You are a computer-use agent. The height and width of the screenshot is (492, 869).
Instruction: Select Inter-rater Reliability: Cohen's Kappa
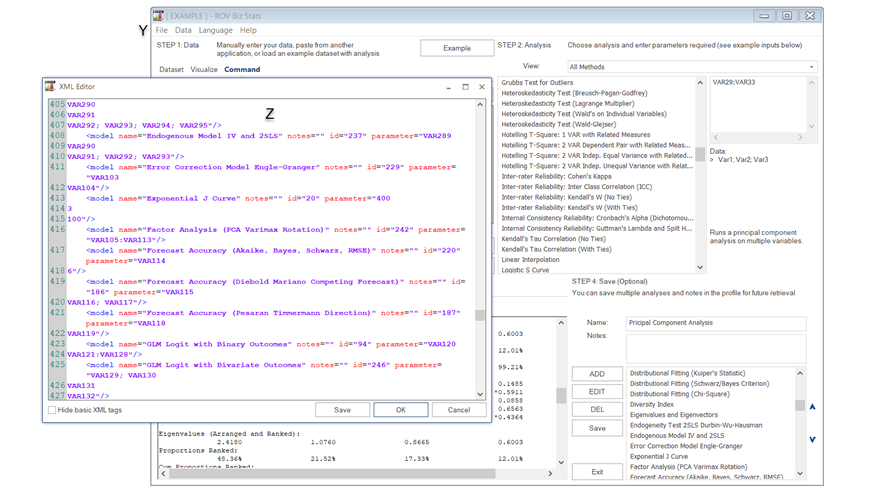point(556,176)
